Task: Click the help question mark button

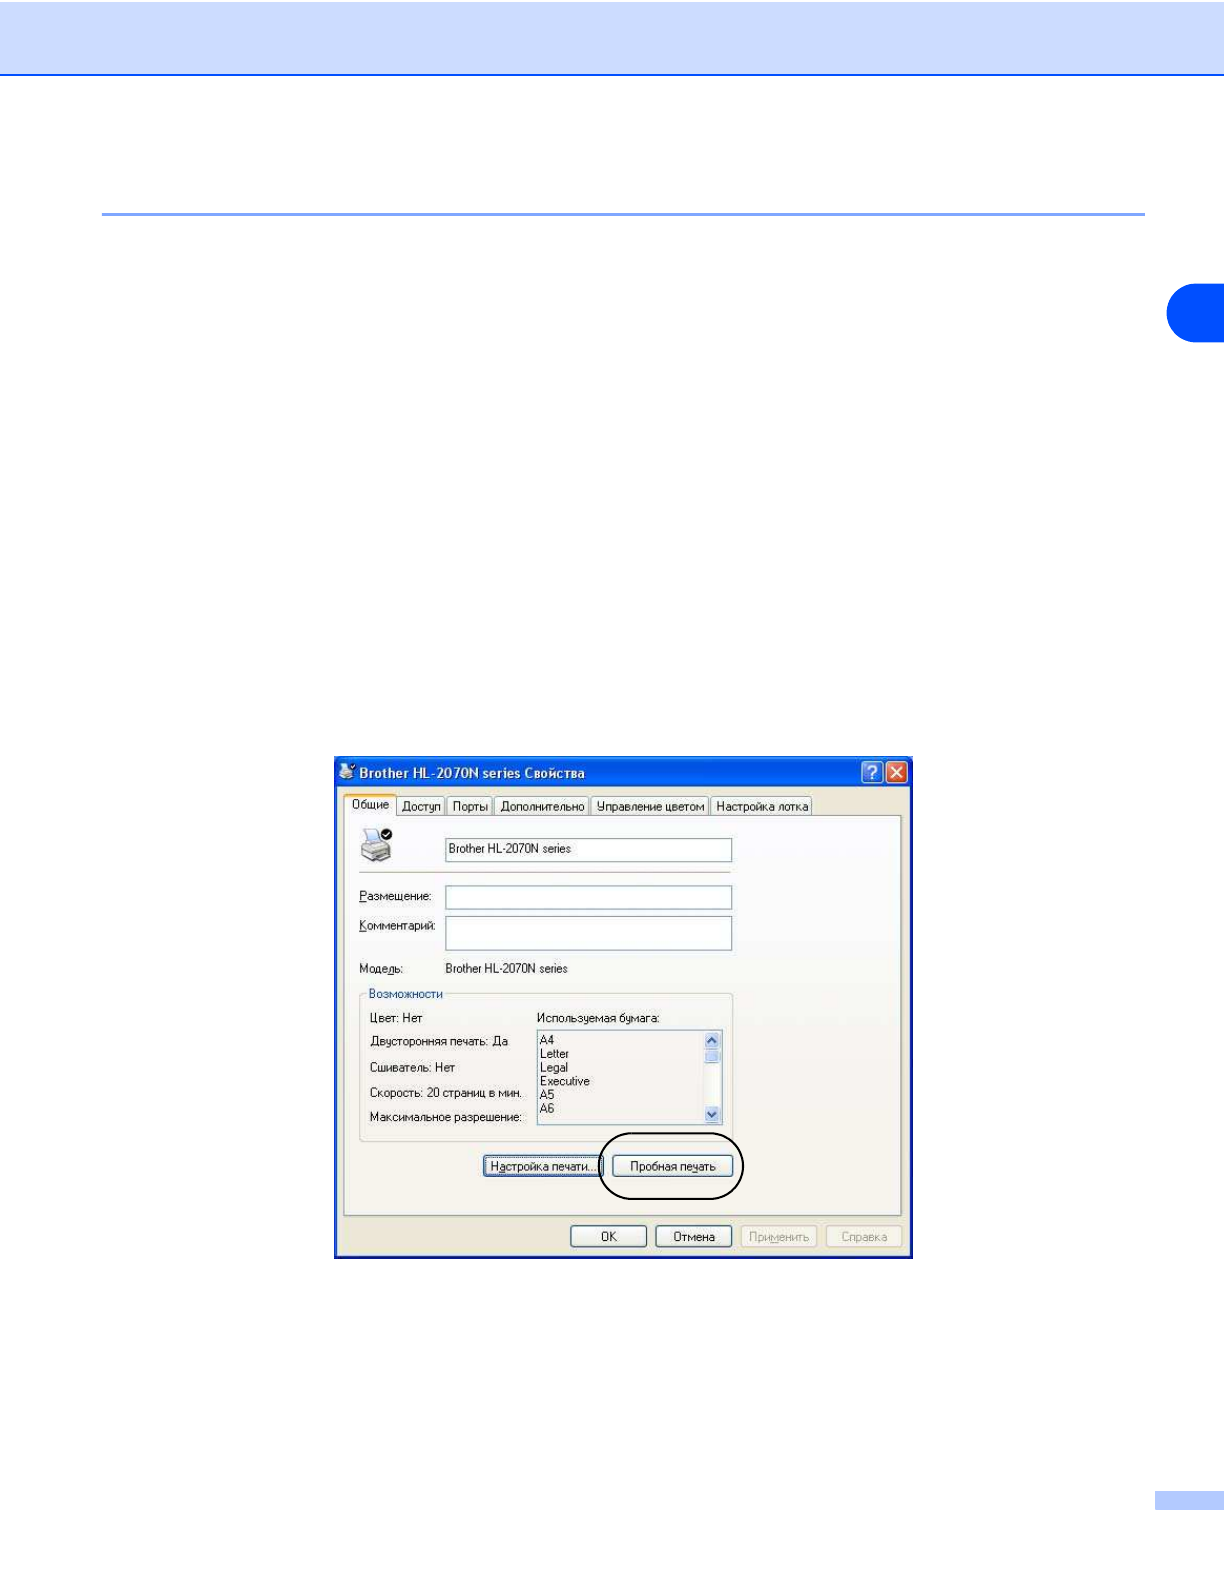Action: click(871, 772)
